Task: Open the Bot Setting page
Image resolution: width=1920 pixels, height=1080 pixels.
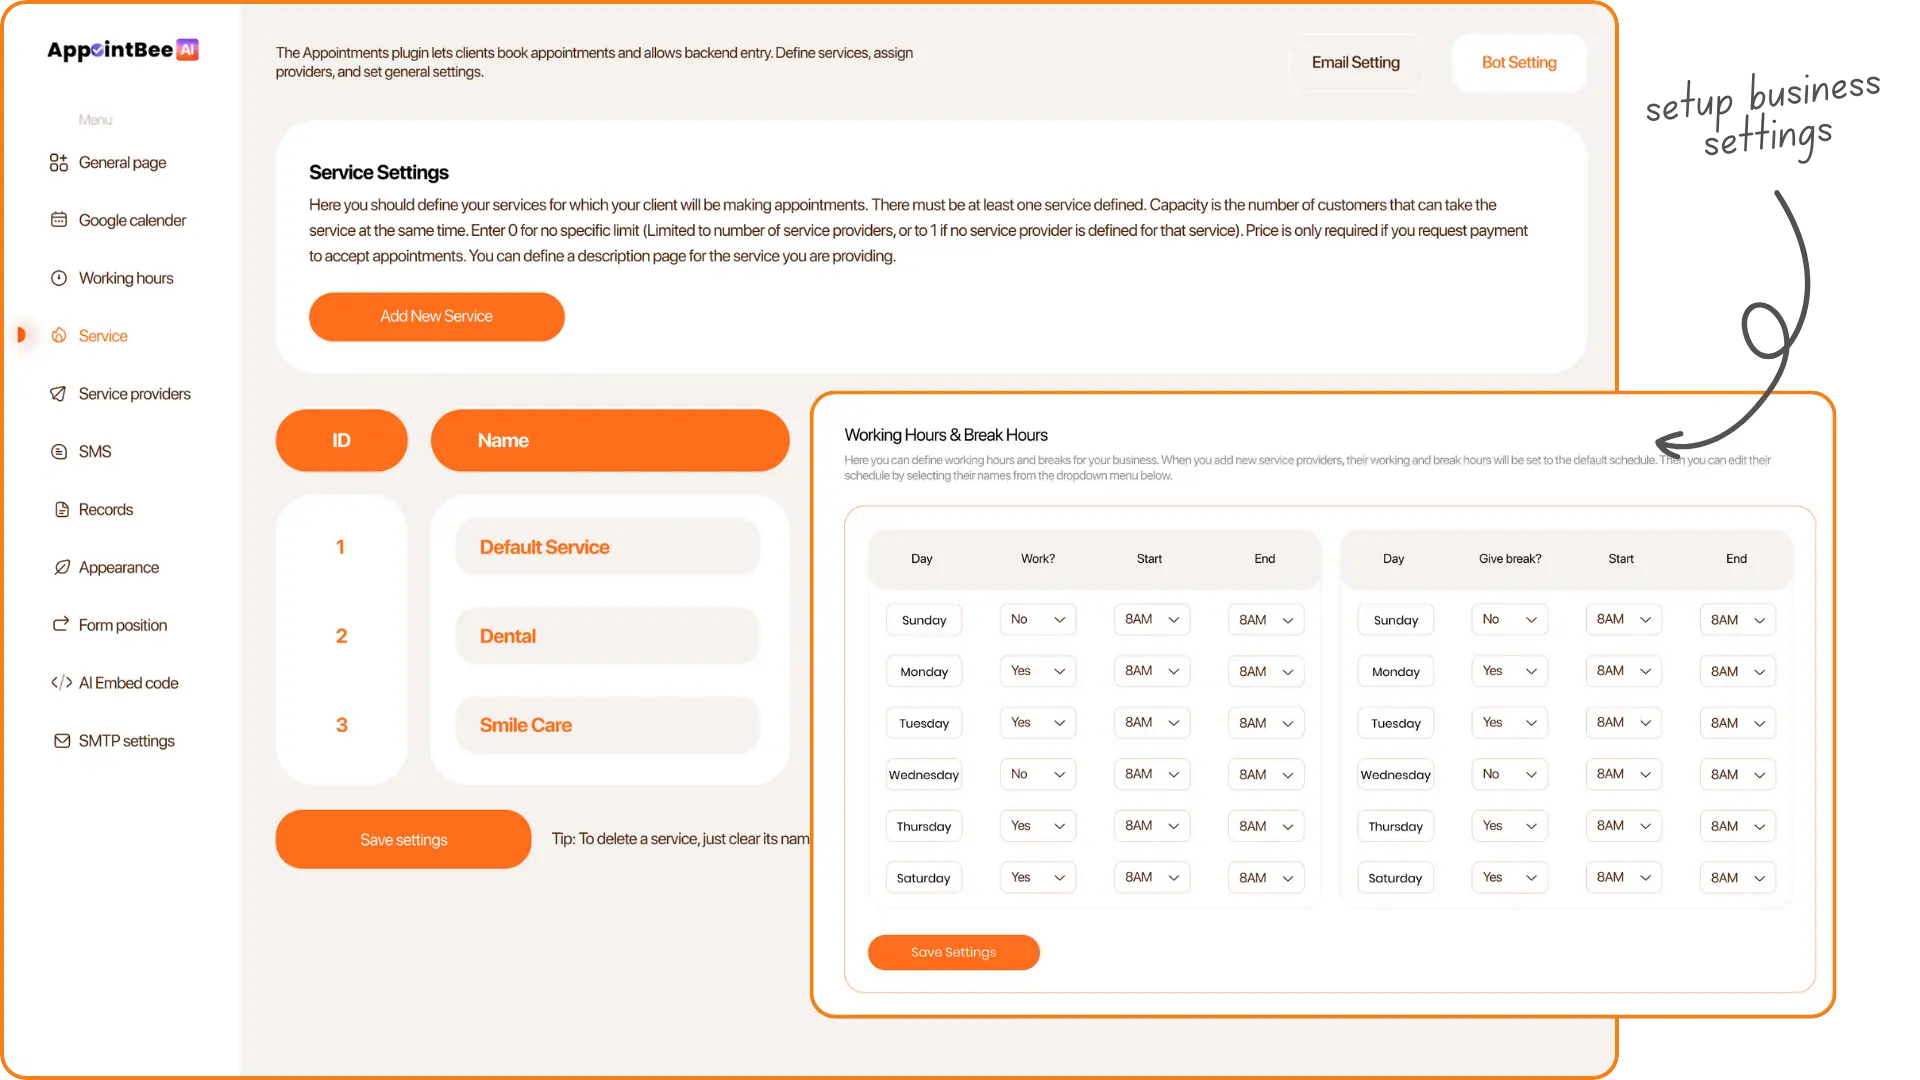Action: [x=1519, y=63]
